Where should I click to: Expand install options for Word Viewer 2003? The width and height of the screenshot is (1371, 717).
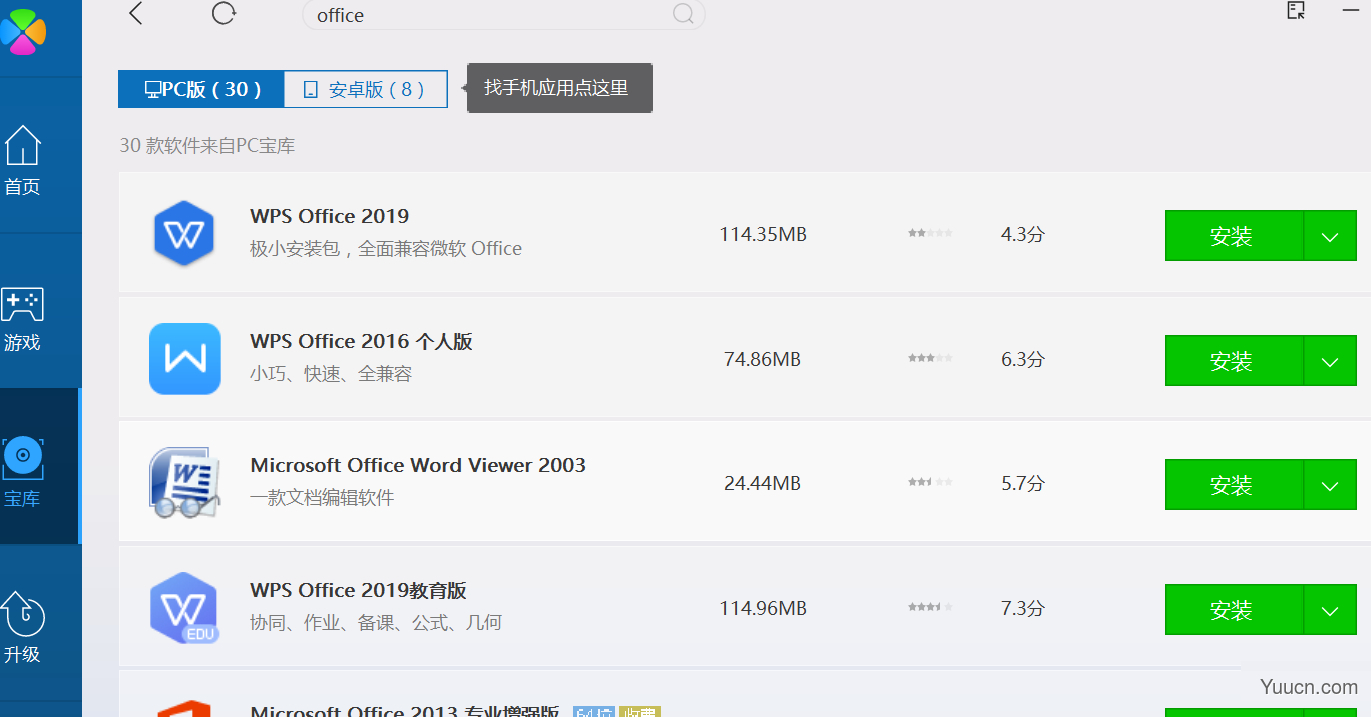pyautogui.click(x=1330, y=485)
